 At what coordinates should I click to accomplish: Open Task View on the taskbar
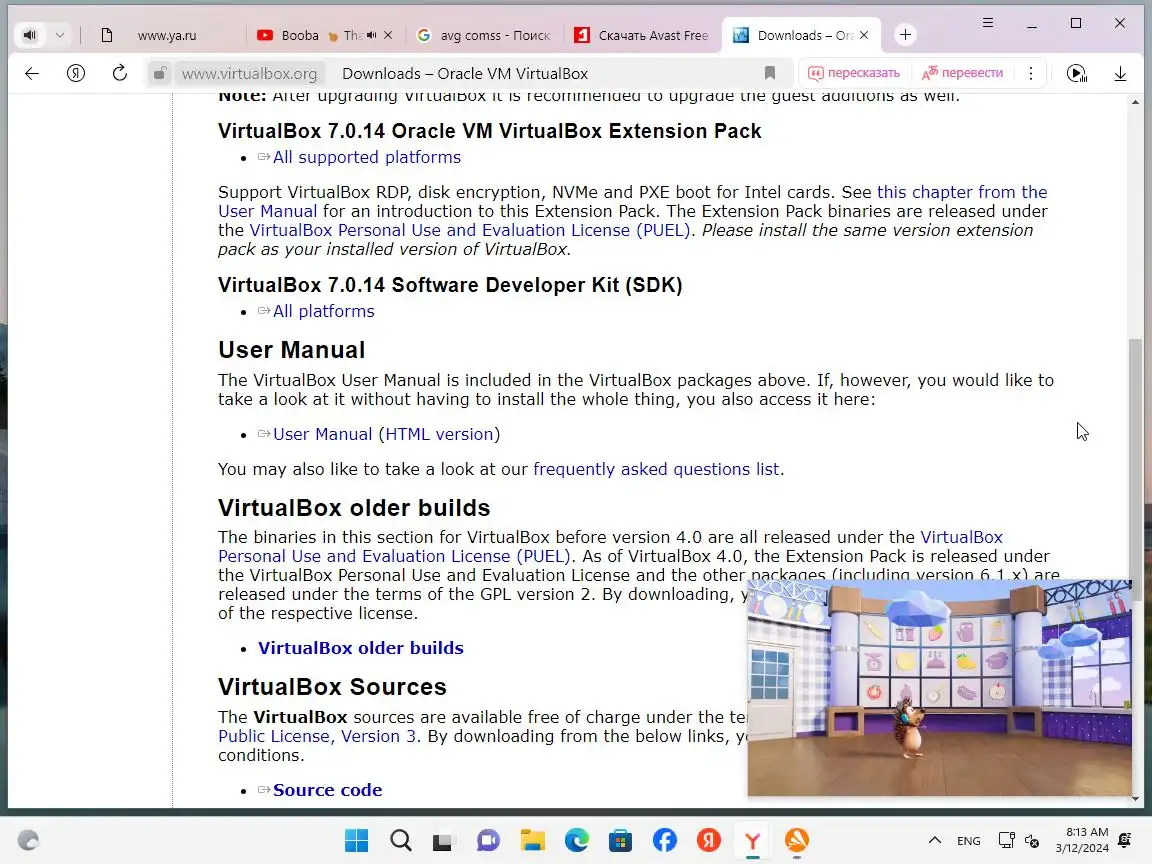click(443, 841)
